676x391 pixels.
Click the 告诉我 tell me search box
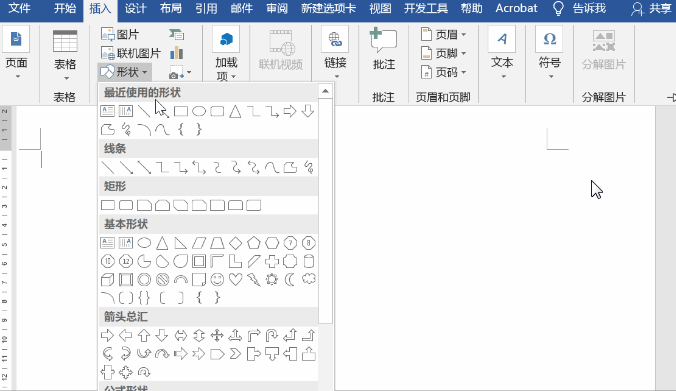(580, 8)
